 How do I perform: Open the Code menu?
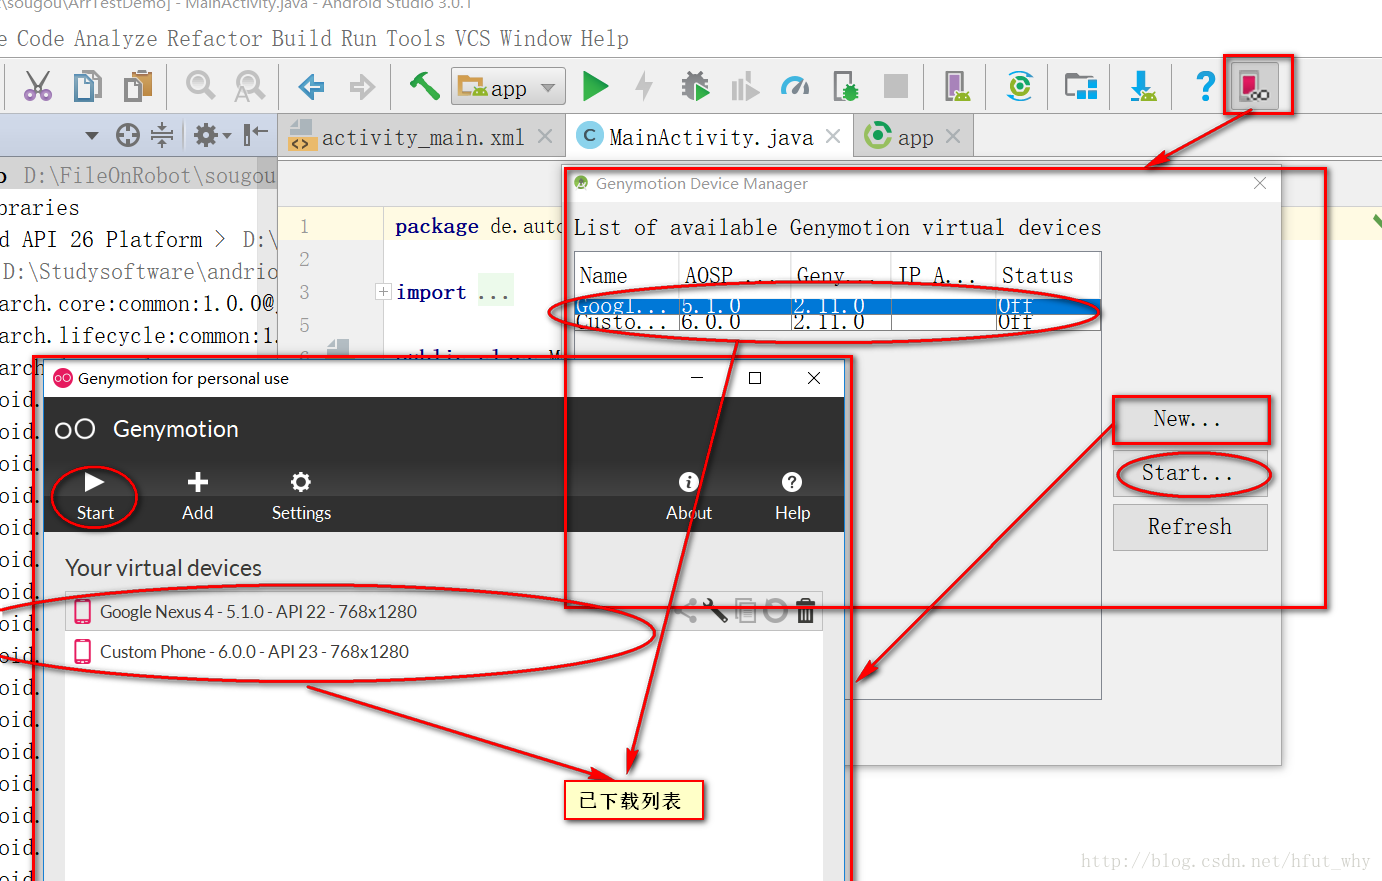click(x=41, y=39)
